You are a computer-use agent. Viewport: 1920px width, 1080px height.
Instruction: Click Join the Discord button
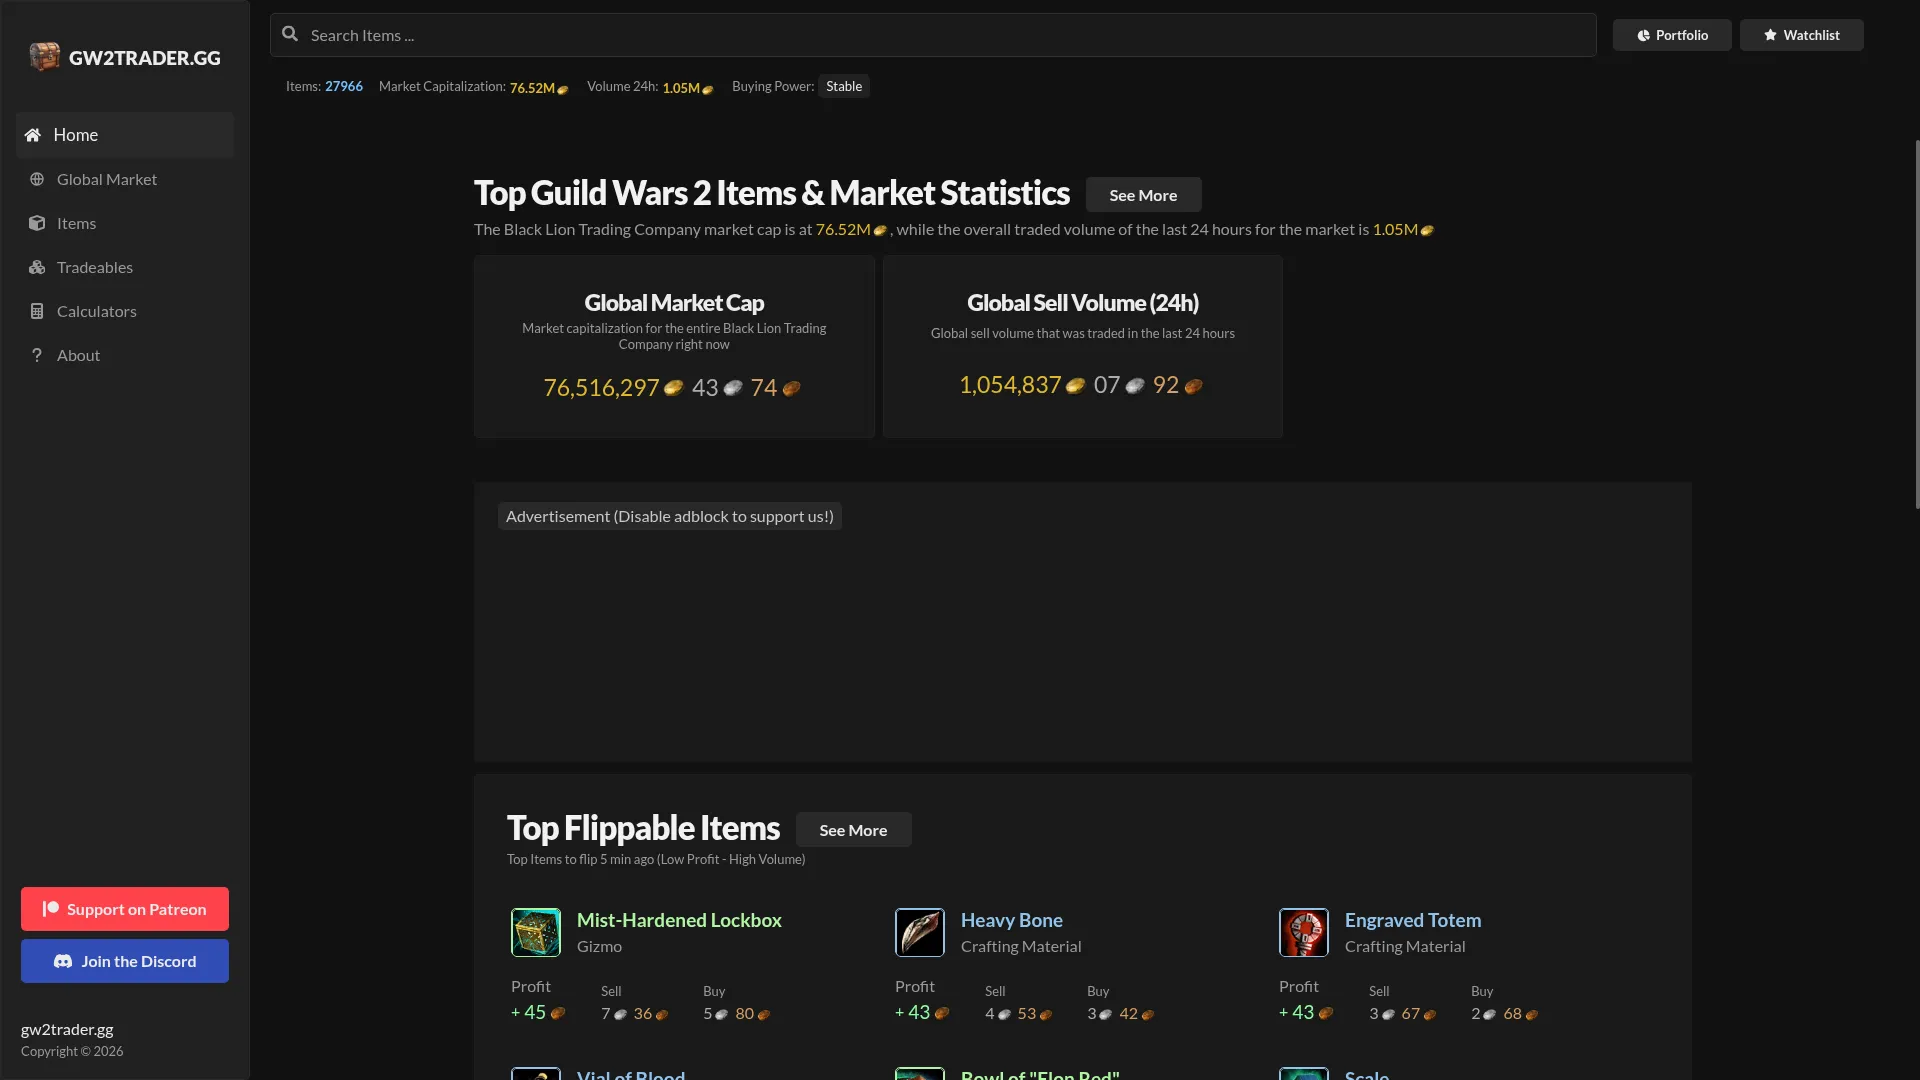(125, 961)
